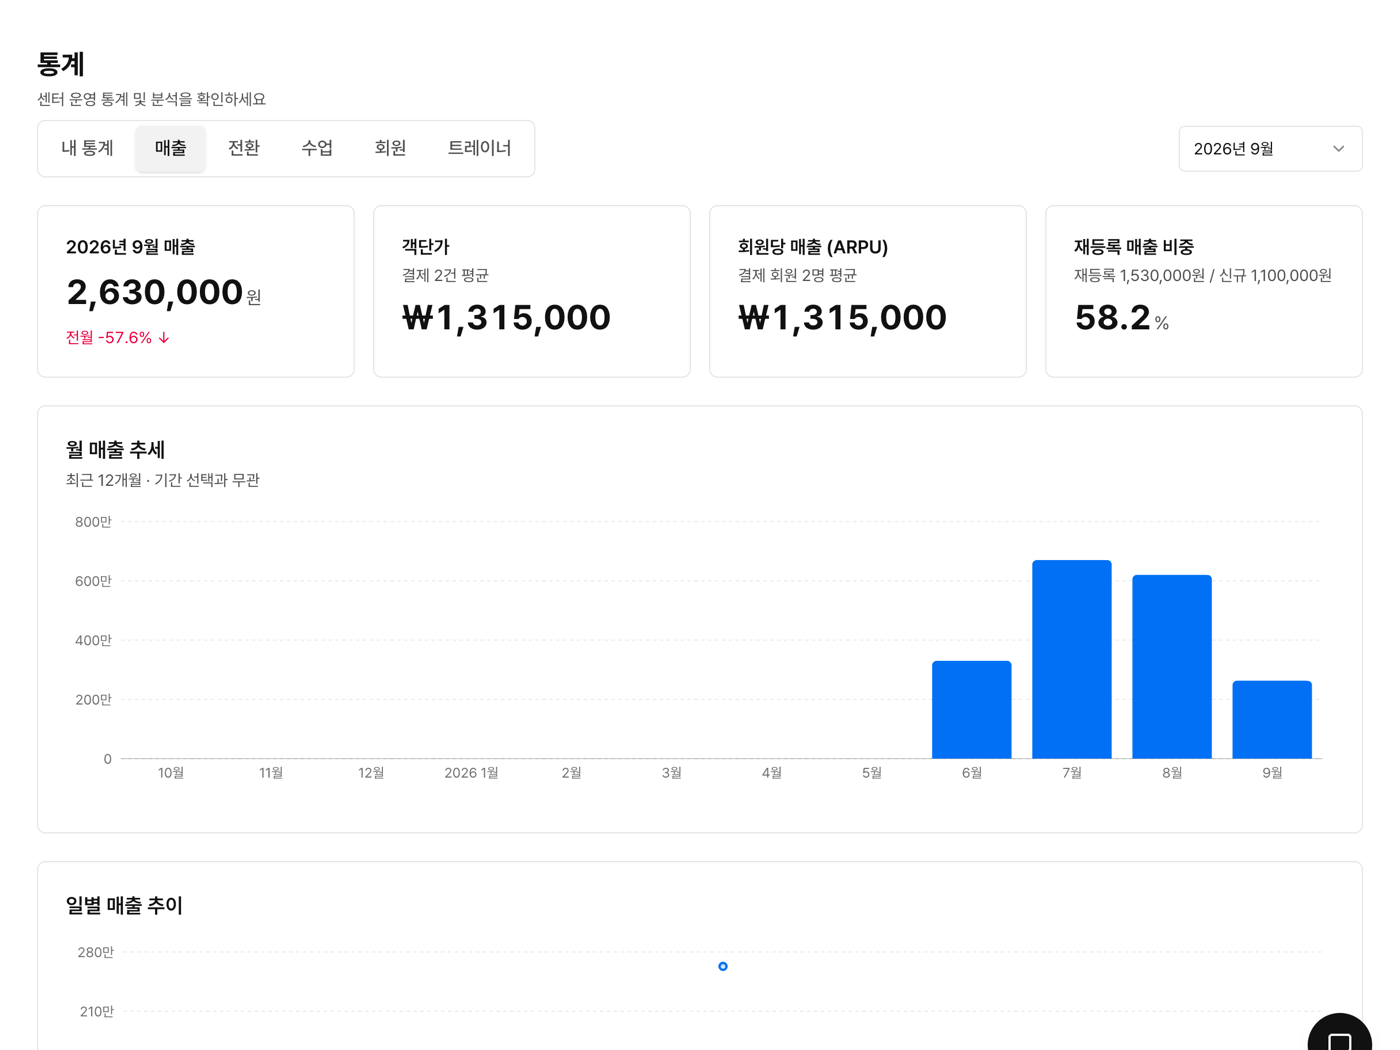
Task: Click the 2026 1월 axis label
Action: pos(471,773)
